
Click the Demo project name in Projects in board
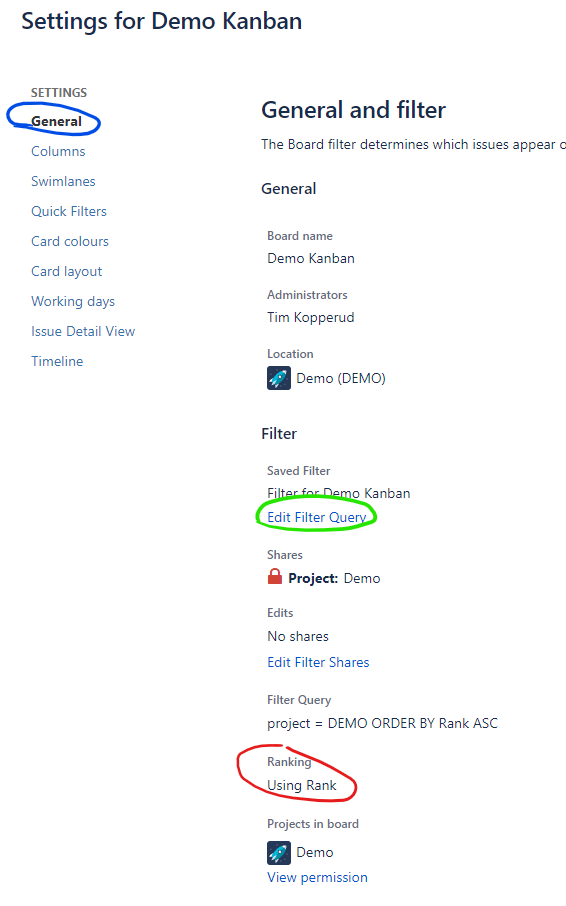click(315, 852)
